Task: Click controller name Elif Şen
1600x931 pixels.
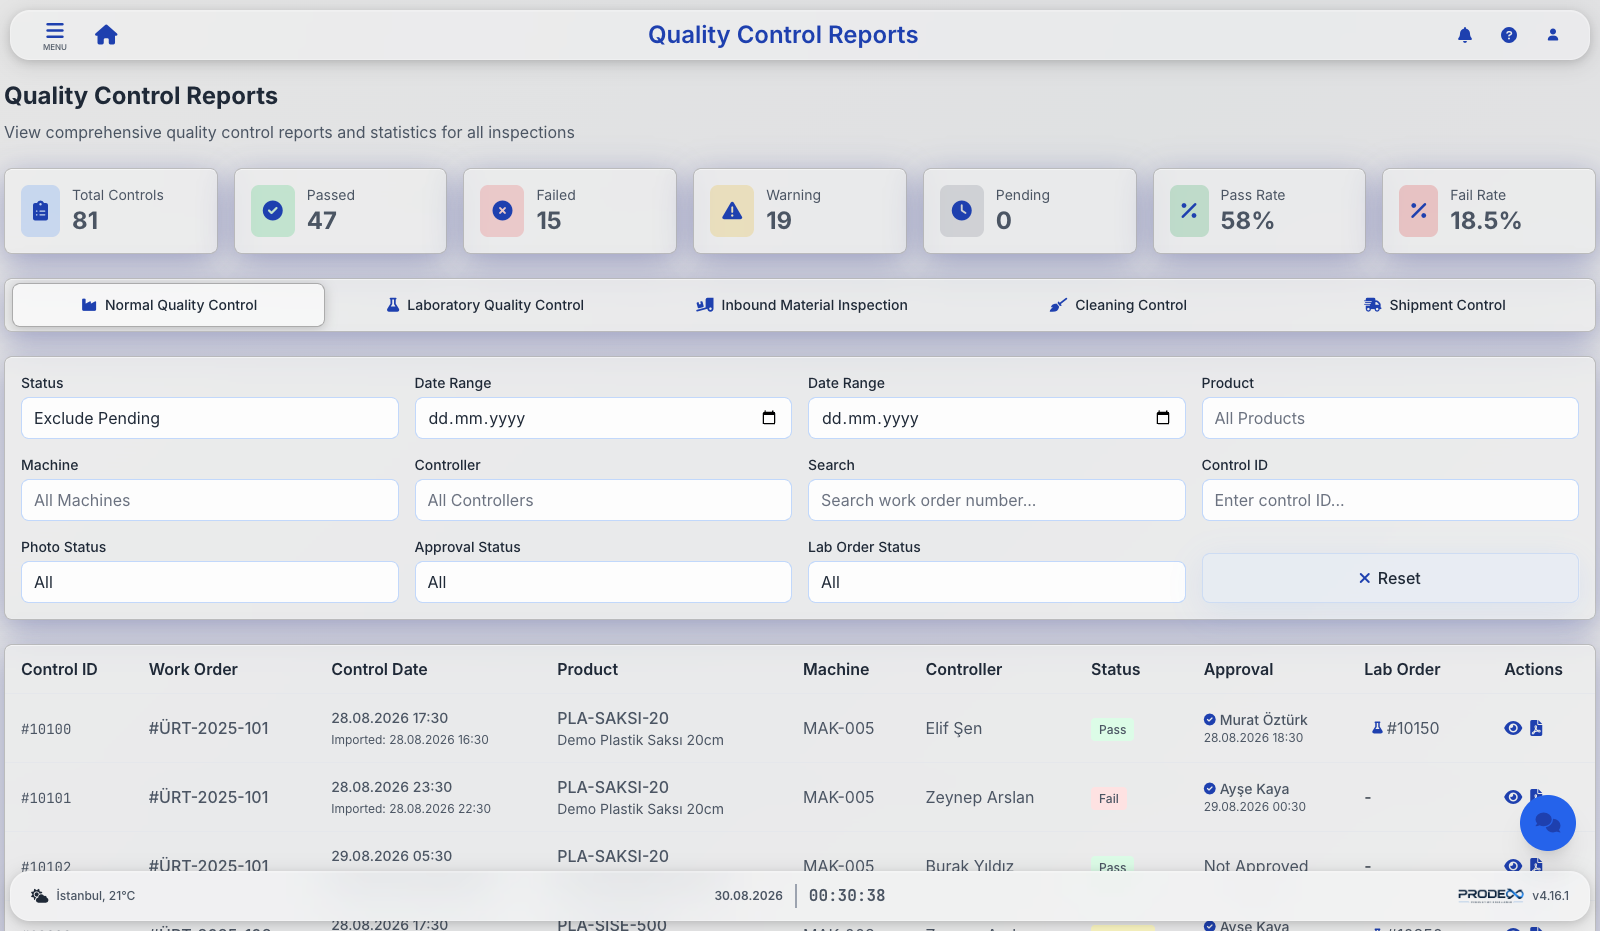Action: pyautogui.click(x=954, y=728)
